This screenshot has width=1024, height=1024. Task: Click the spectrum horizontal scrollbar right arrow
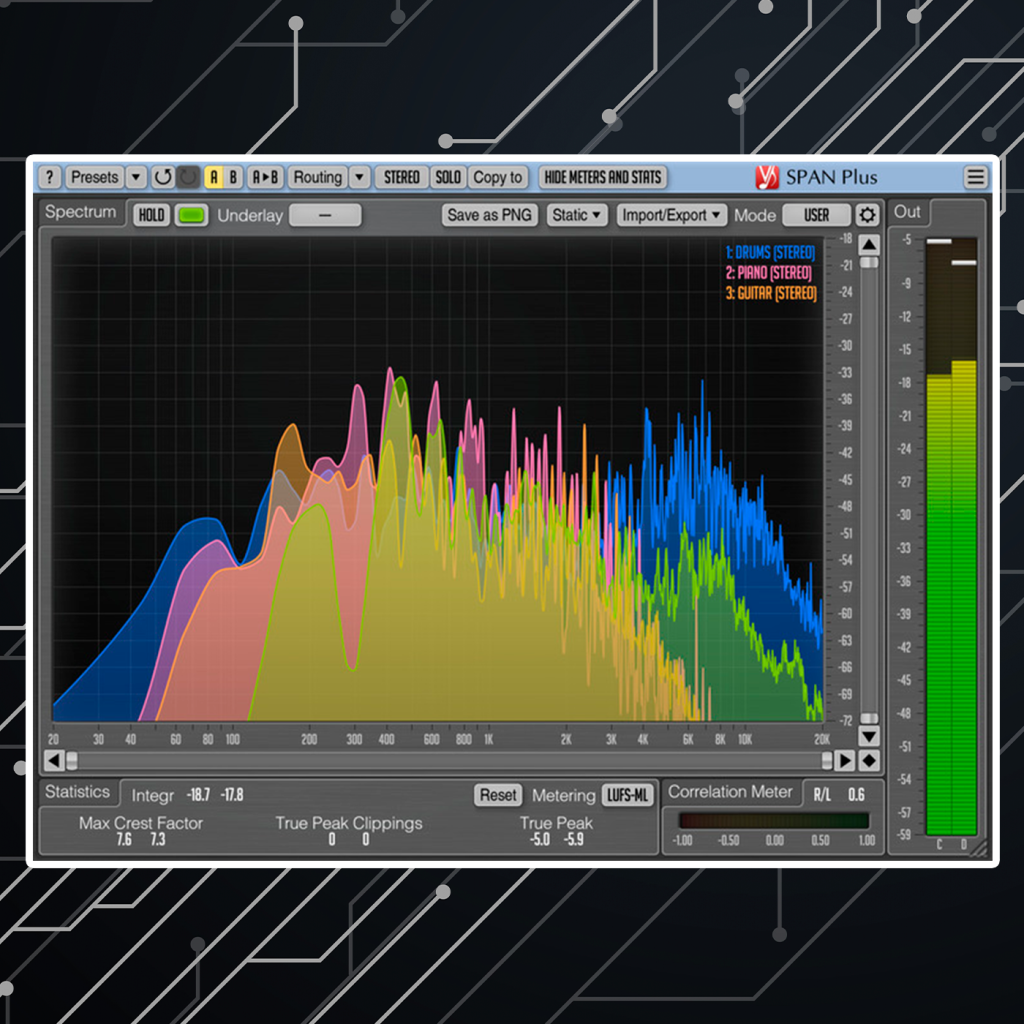coord(844,760)
